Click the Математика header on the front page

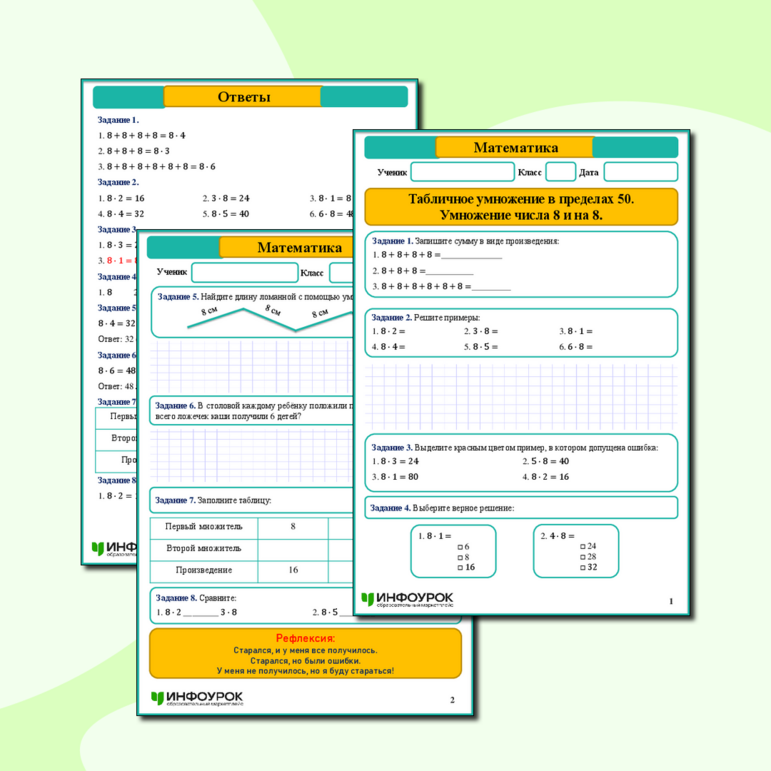[515, 148]
